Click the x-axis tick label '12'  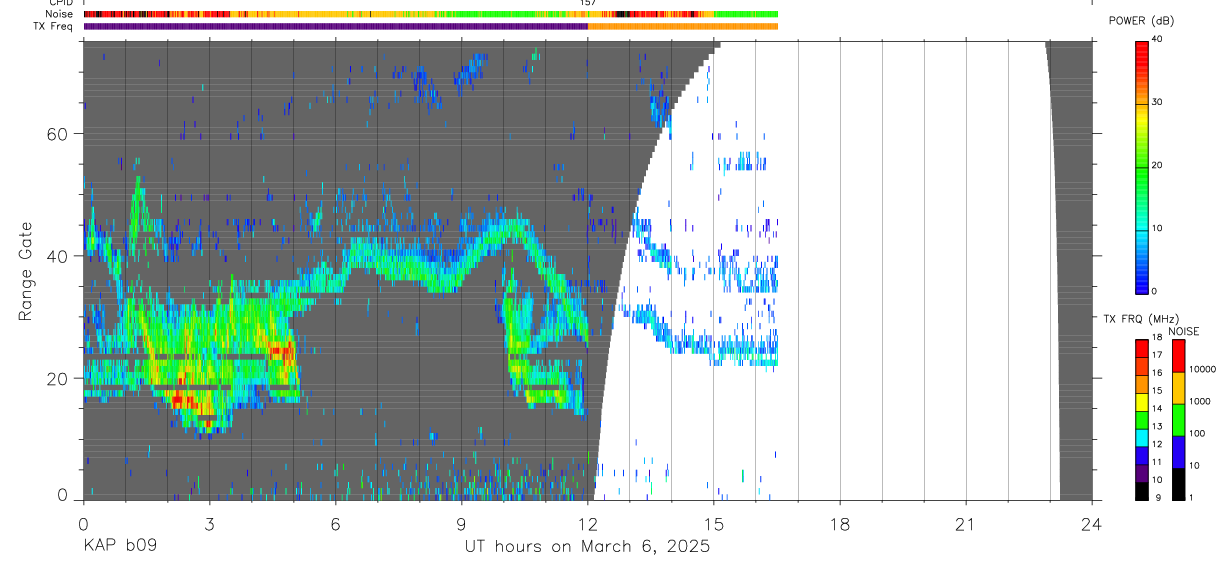point(587,525)
